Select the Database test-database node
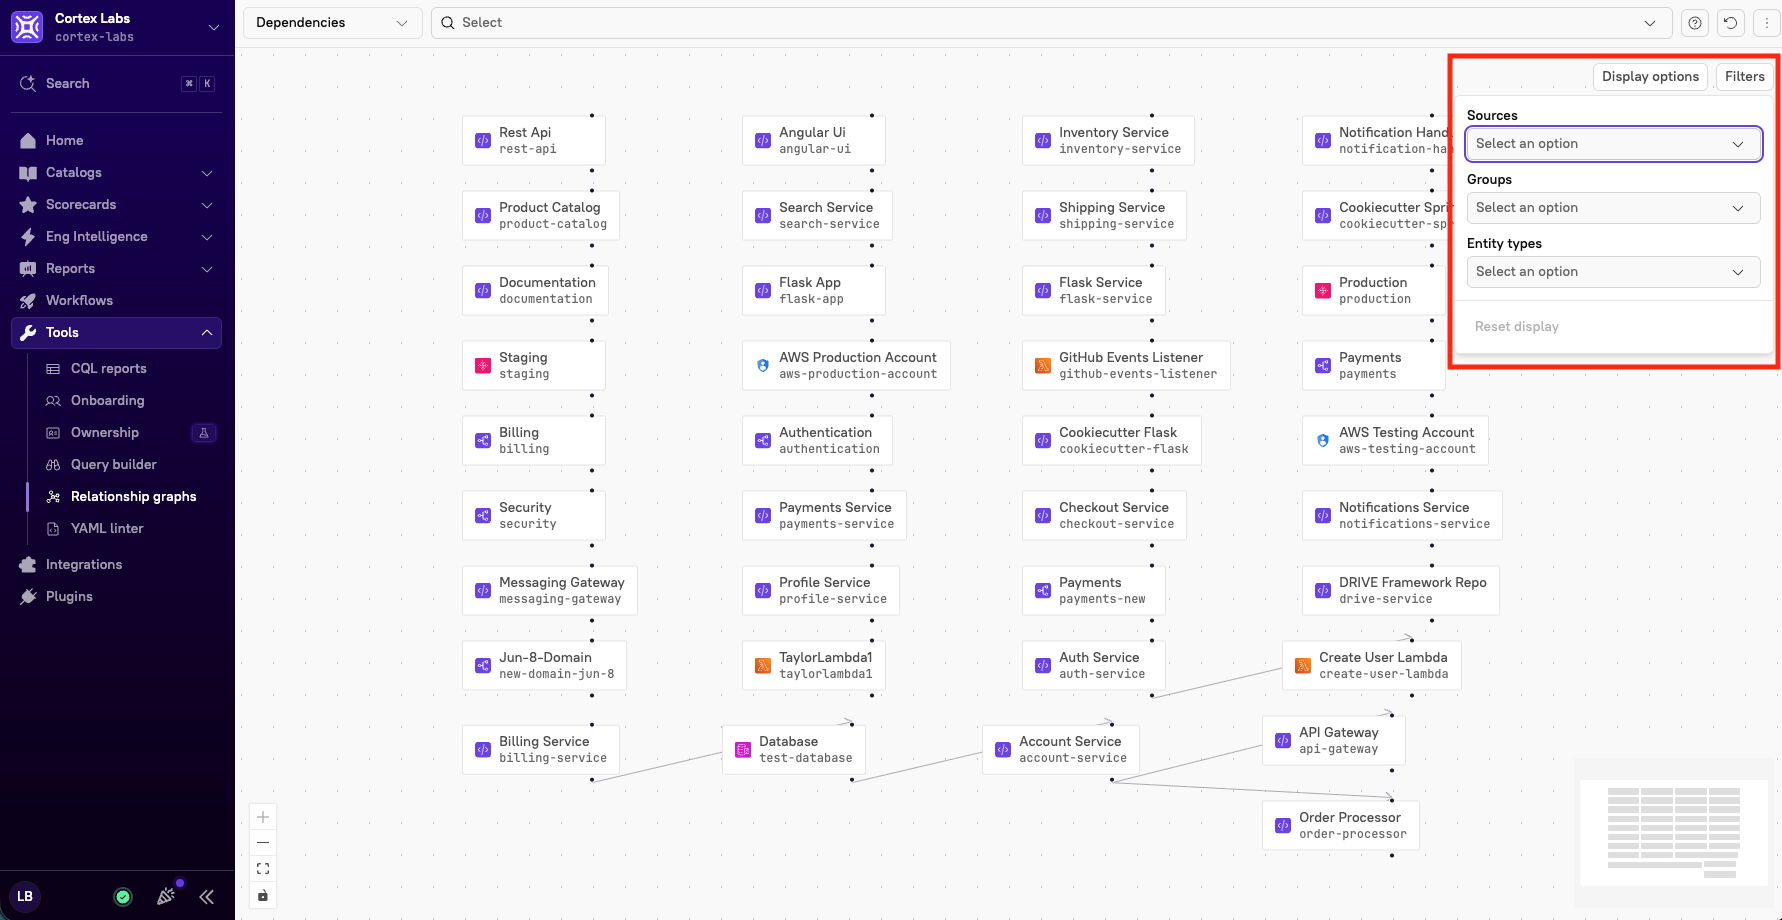The height and width of the screenshot is (920, 1782). tap(794, 749)
